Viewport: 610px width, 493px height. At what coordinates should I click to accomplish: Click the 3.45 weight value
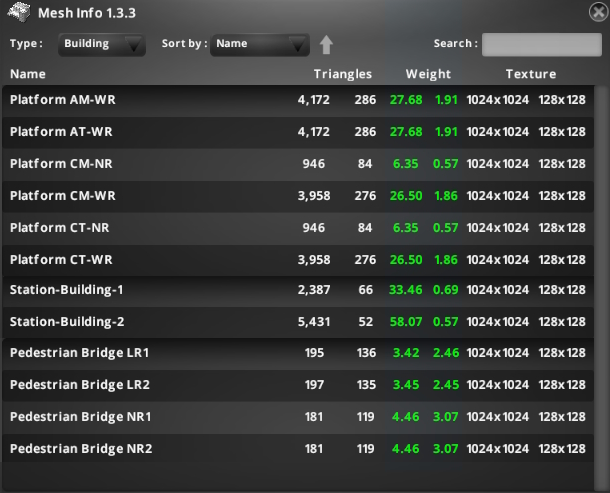406,385
